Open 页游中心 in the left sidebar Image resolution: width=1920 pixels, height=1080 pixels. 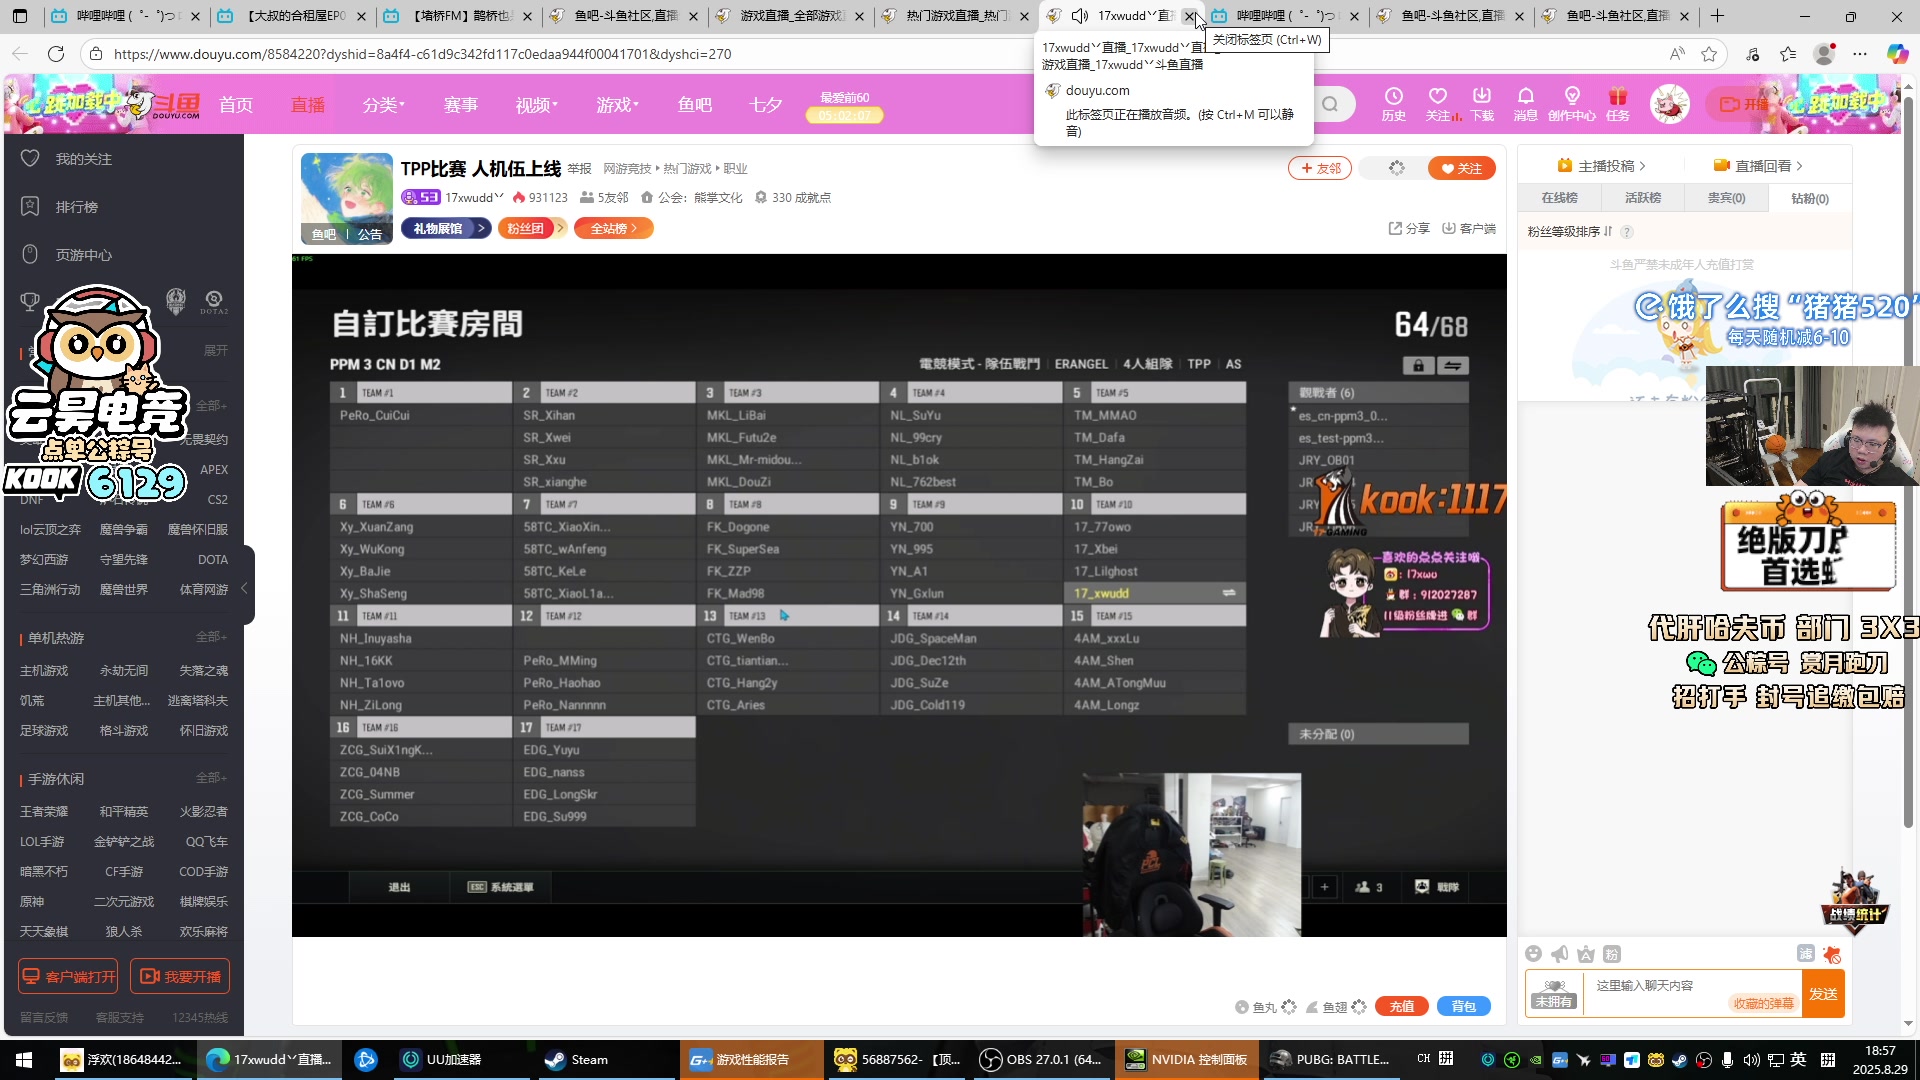point(83,255)
